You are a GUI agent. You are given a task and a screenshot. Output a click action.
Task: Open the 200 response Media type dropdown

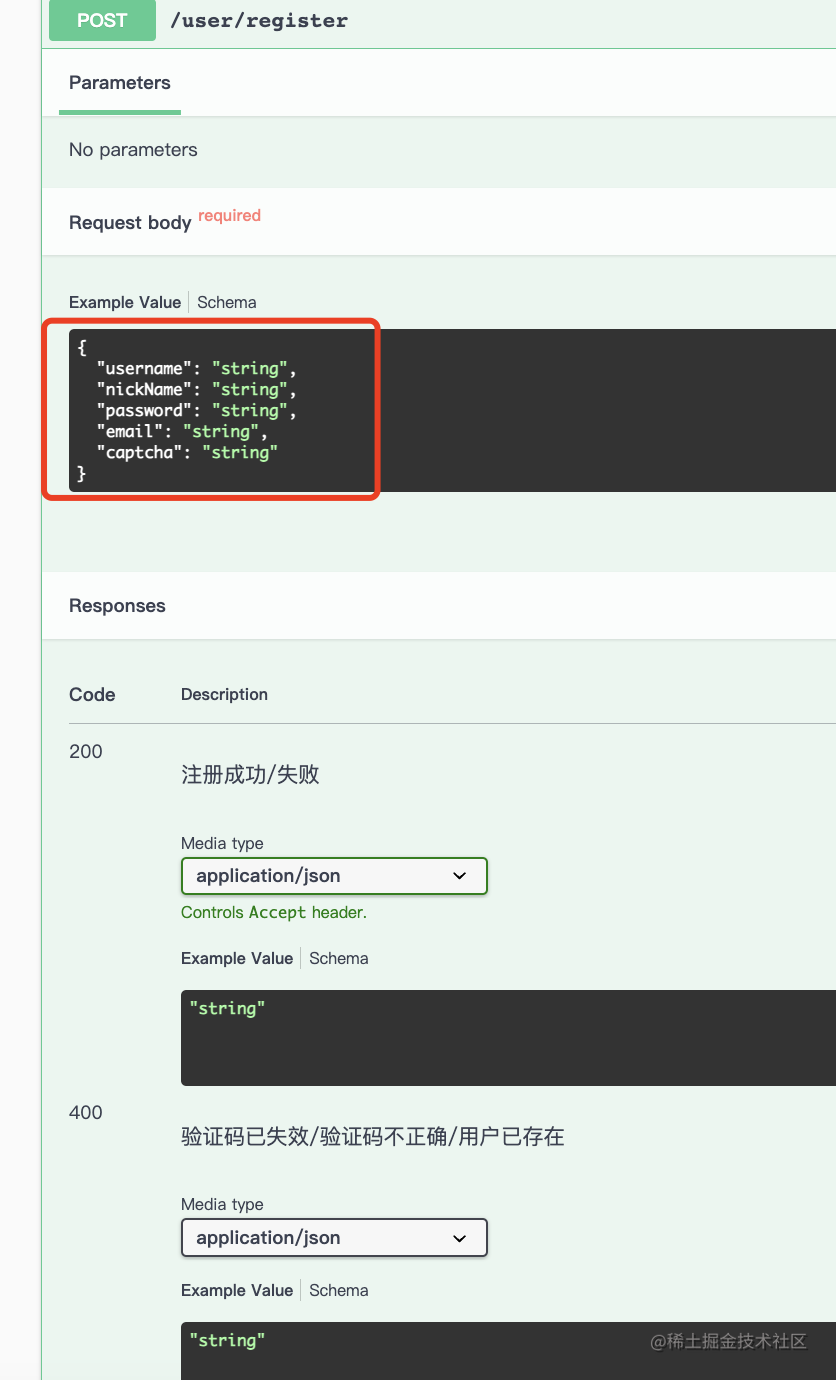click(x=333, y=876)
